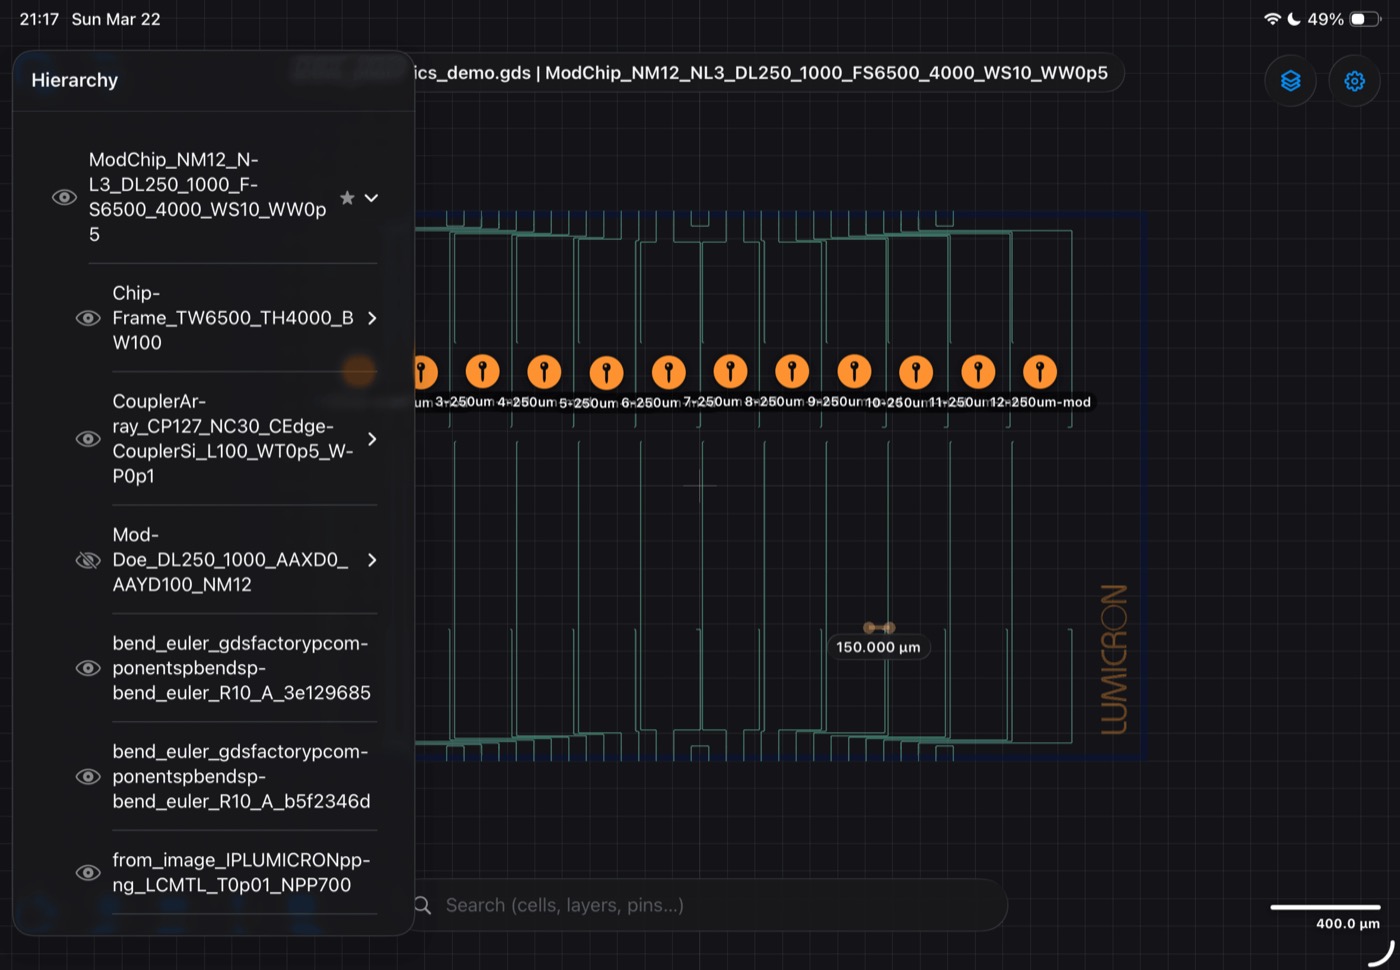Toggle visibility of ModChip_NM12 top cell
Image resolution: width=1400 pixels, height=970 pixels.
pyautogui.click(x=64, y=197)
